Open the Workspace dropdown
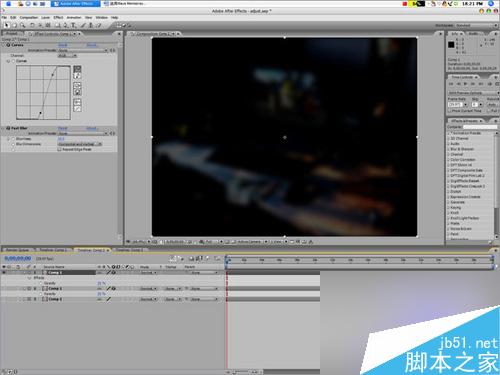Viewport: 500px width, 375px height. coord(476,26)
